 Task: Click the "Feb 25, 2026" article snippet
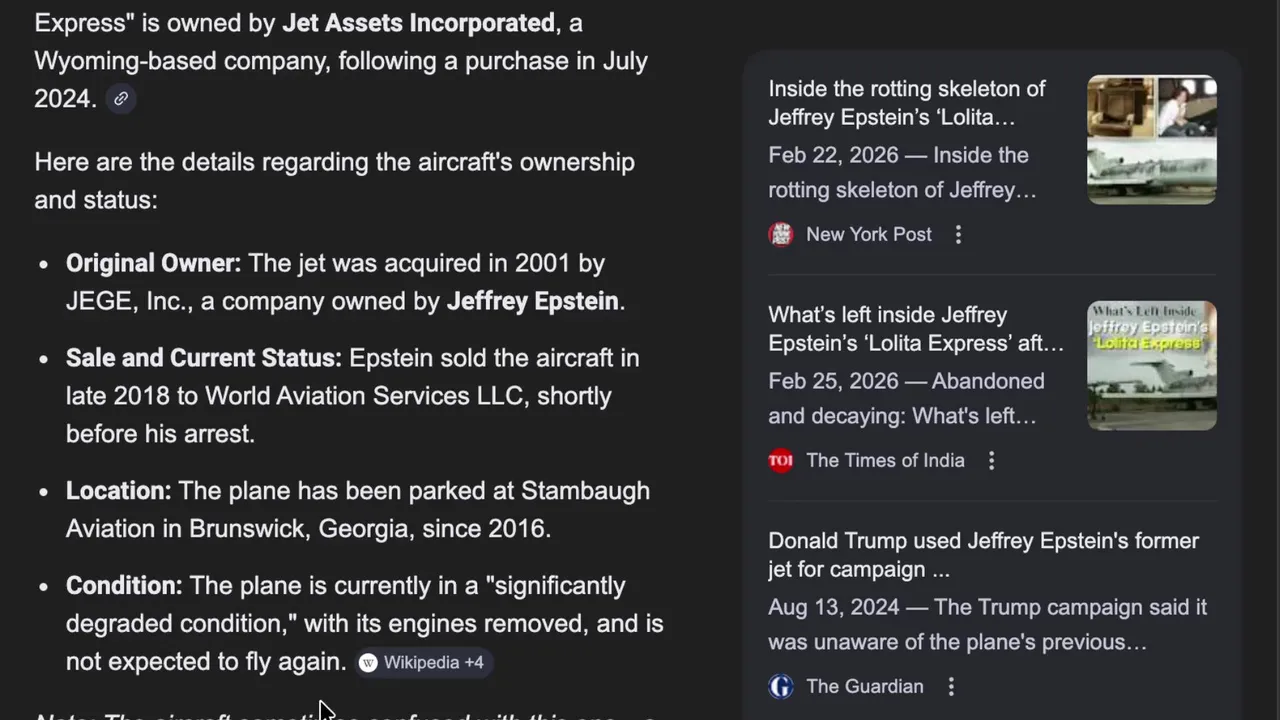pyautogui.click(x=905, y=398)
